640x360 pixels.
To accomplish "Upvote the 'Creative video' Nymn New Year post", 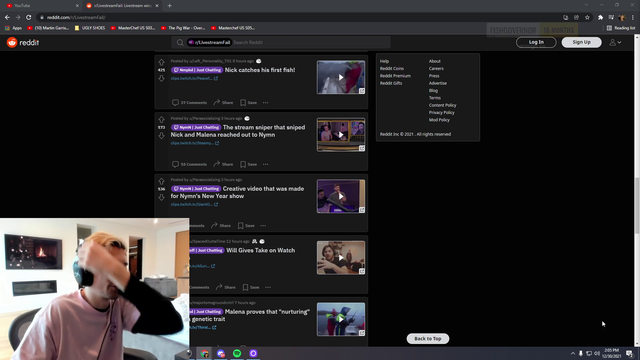I will pos(161,181).
